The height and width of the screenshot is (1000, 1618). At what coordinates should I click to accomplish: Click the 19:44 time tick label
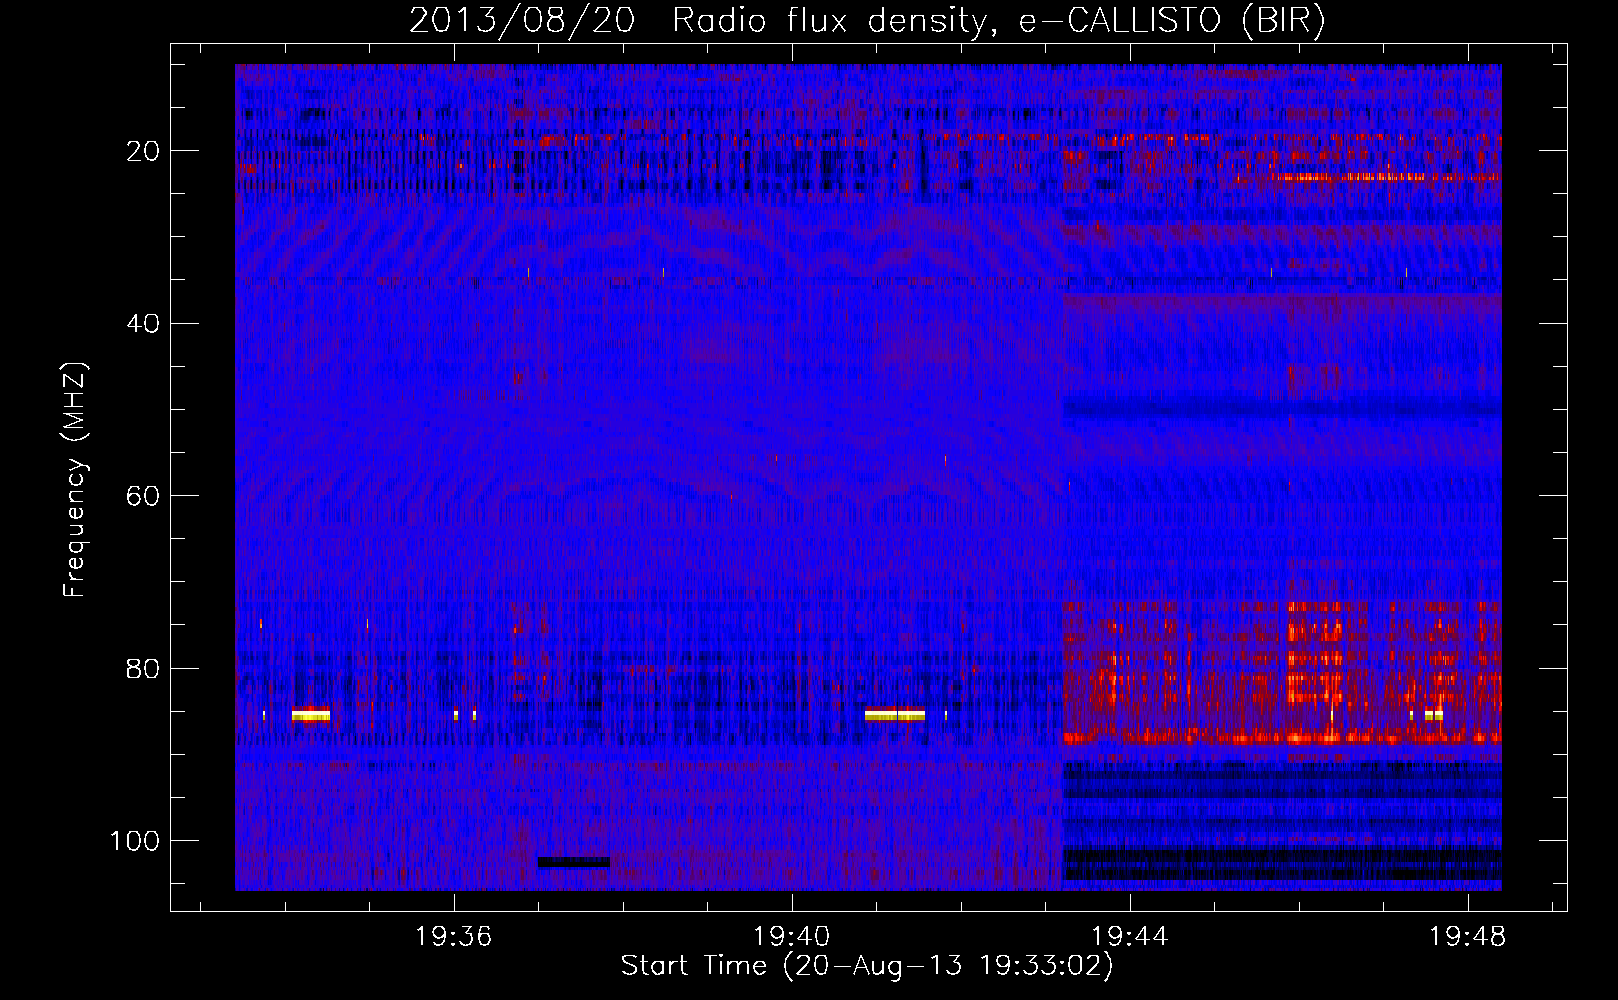click(1130, 937)
